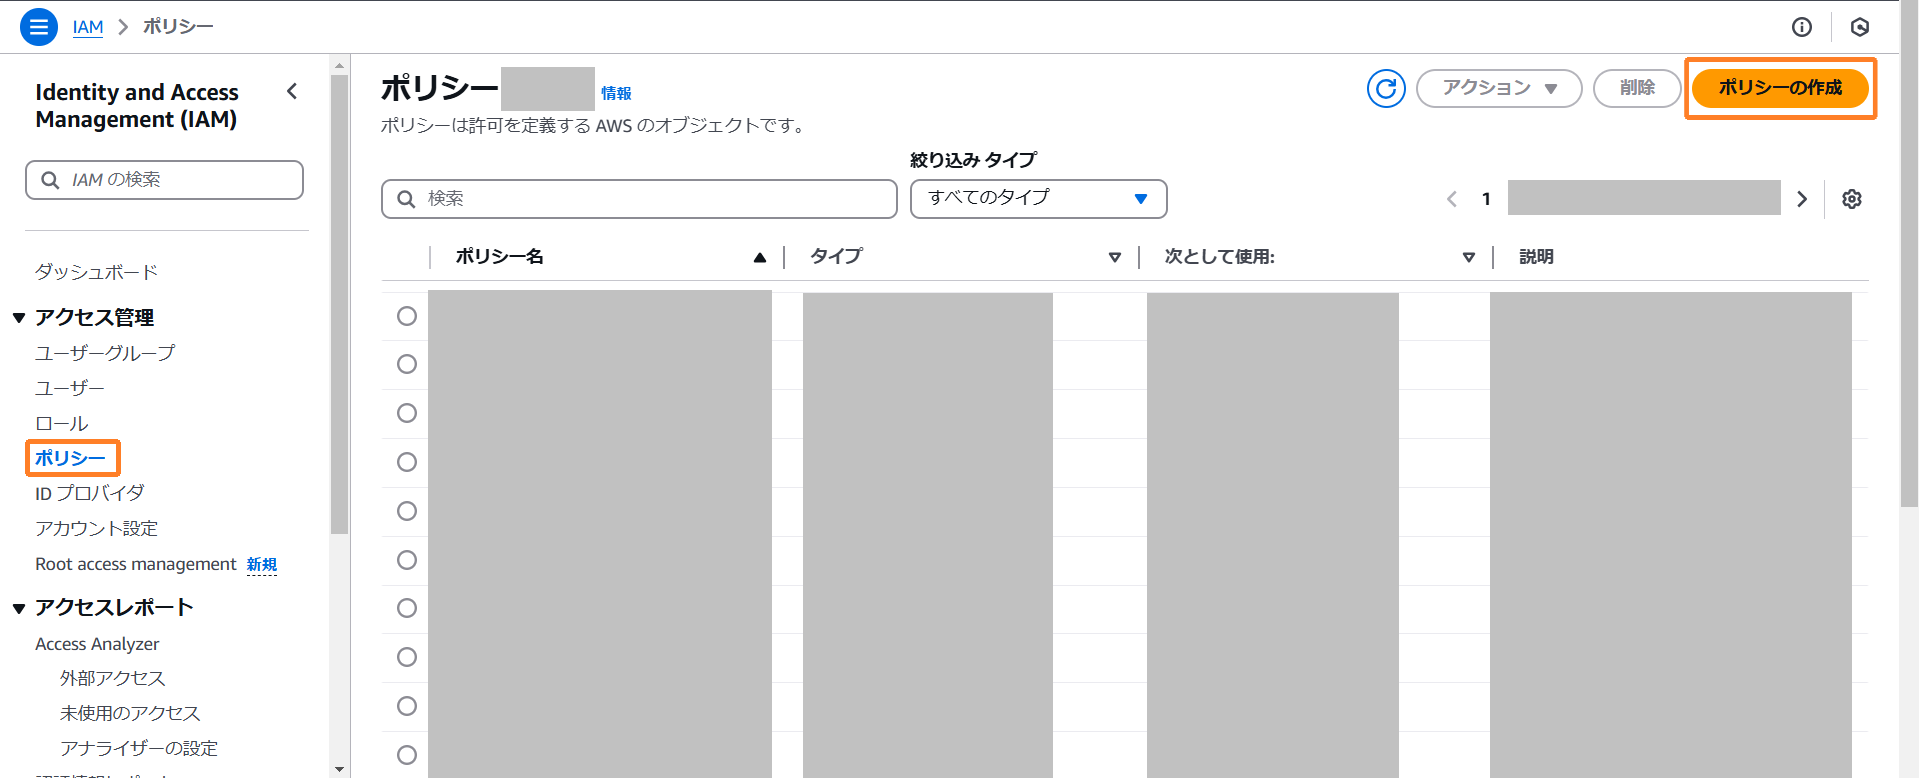Click the IAM breadcrumb link
The height and width of the screenshot is (778, 1919).
click(x=88, y=27)
